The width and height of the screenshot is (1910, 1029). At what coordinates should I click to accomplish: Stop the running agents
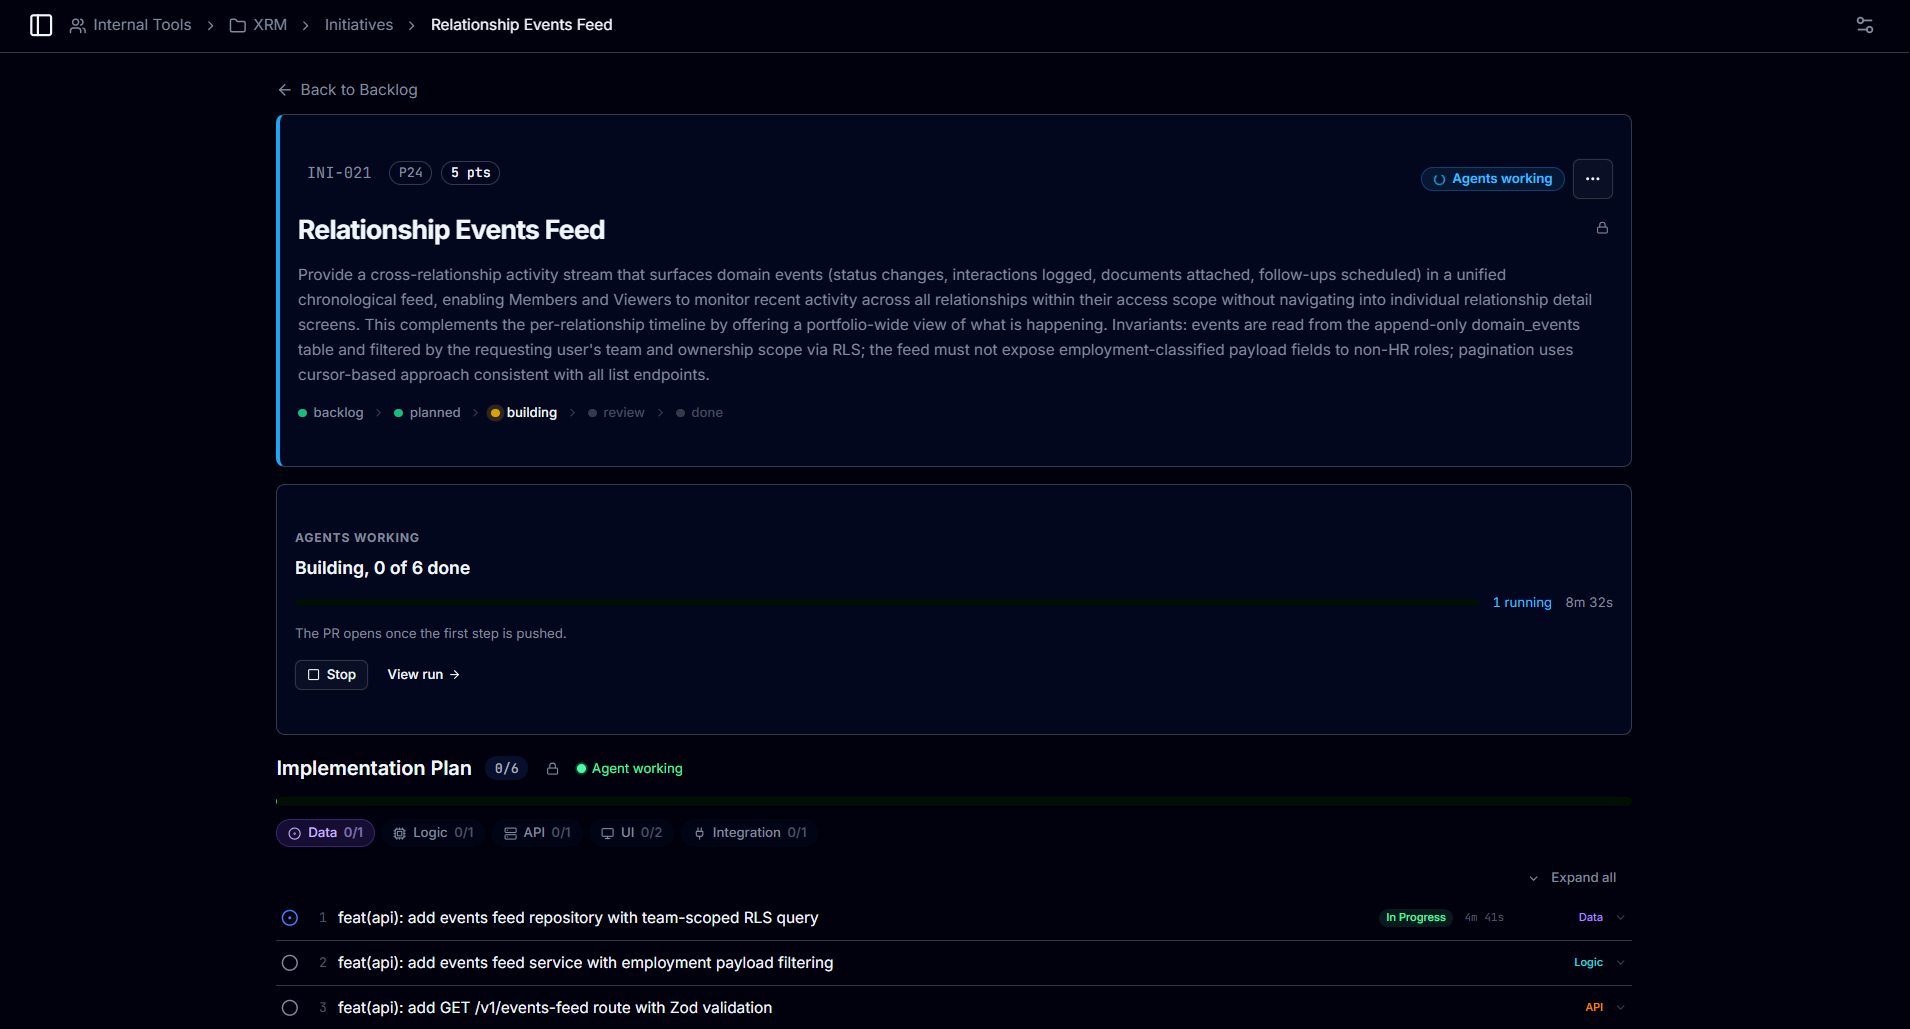(x=331, y=675)
